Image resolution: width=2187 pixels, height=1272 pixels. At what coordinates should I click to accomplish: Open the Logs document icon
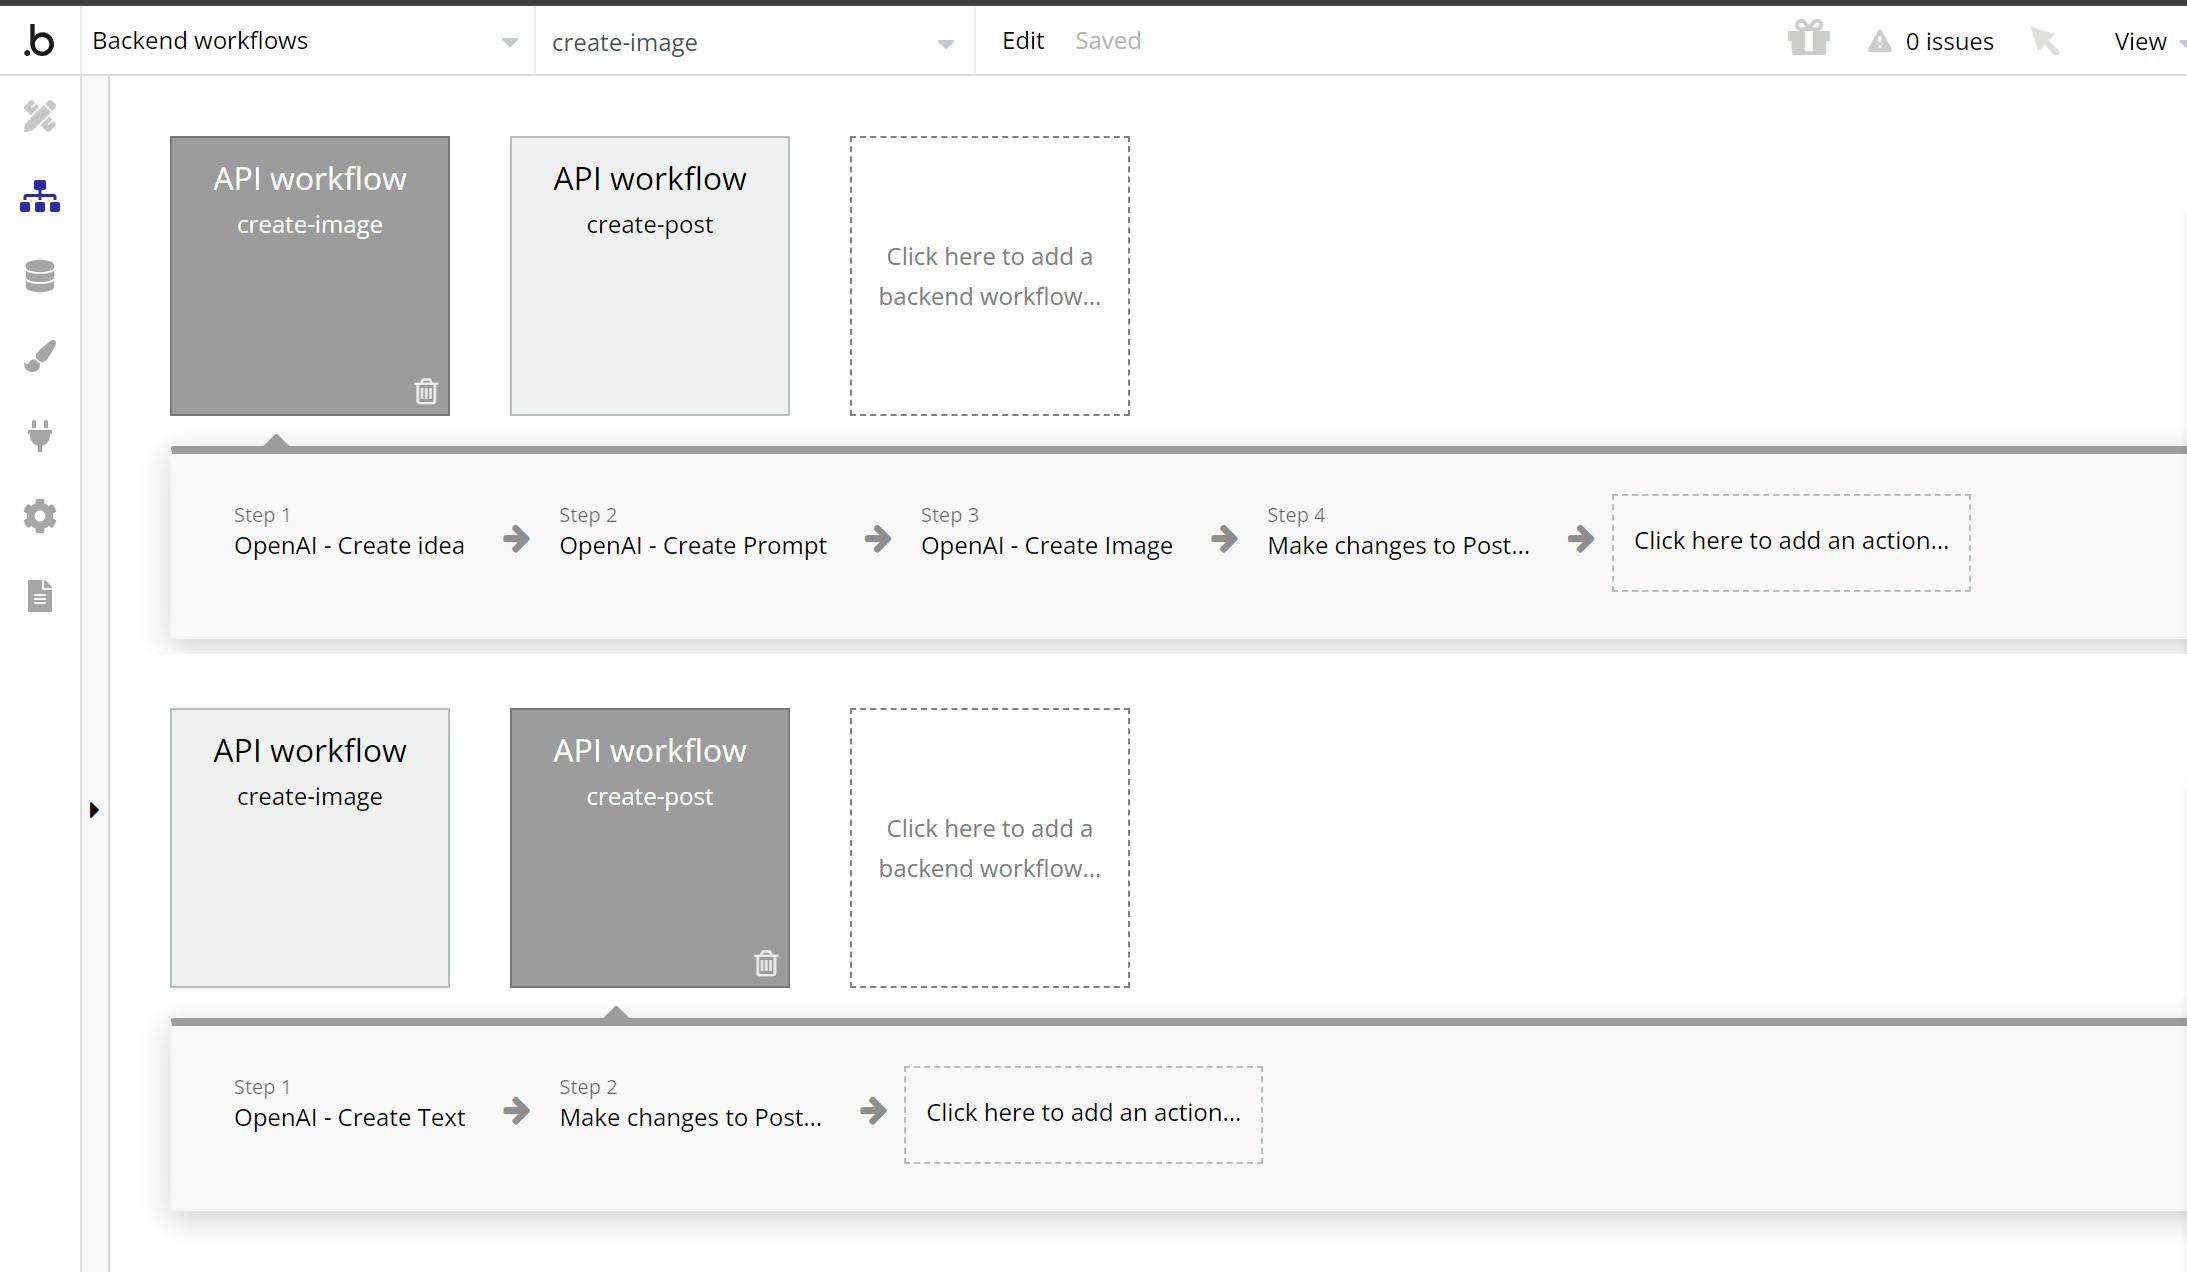click(x=40, y=596)
